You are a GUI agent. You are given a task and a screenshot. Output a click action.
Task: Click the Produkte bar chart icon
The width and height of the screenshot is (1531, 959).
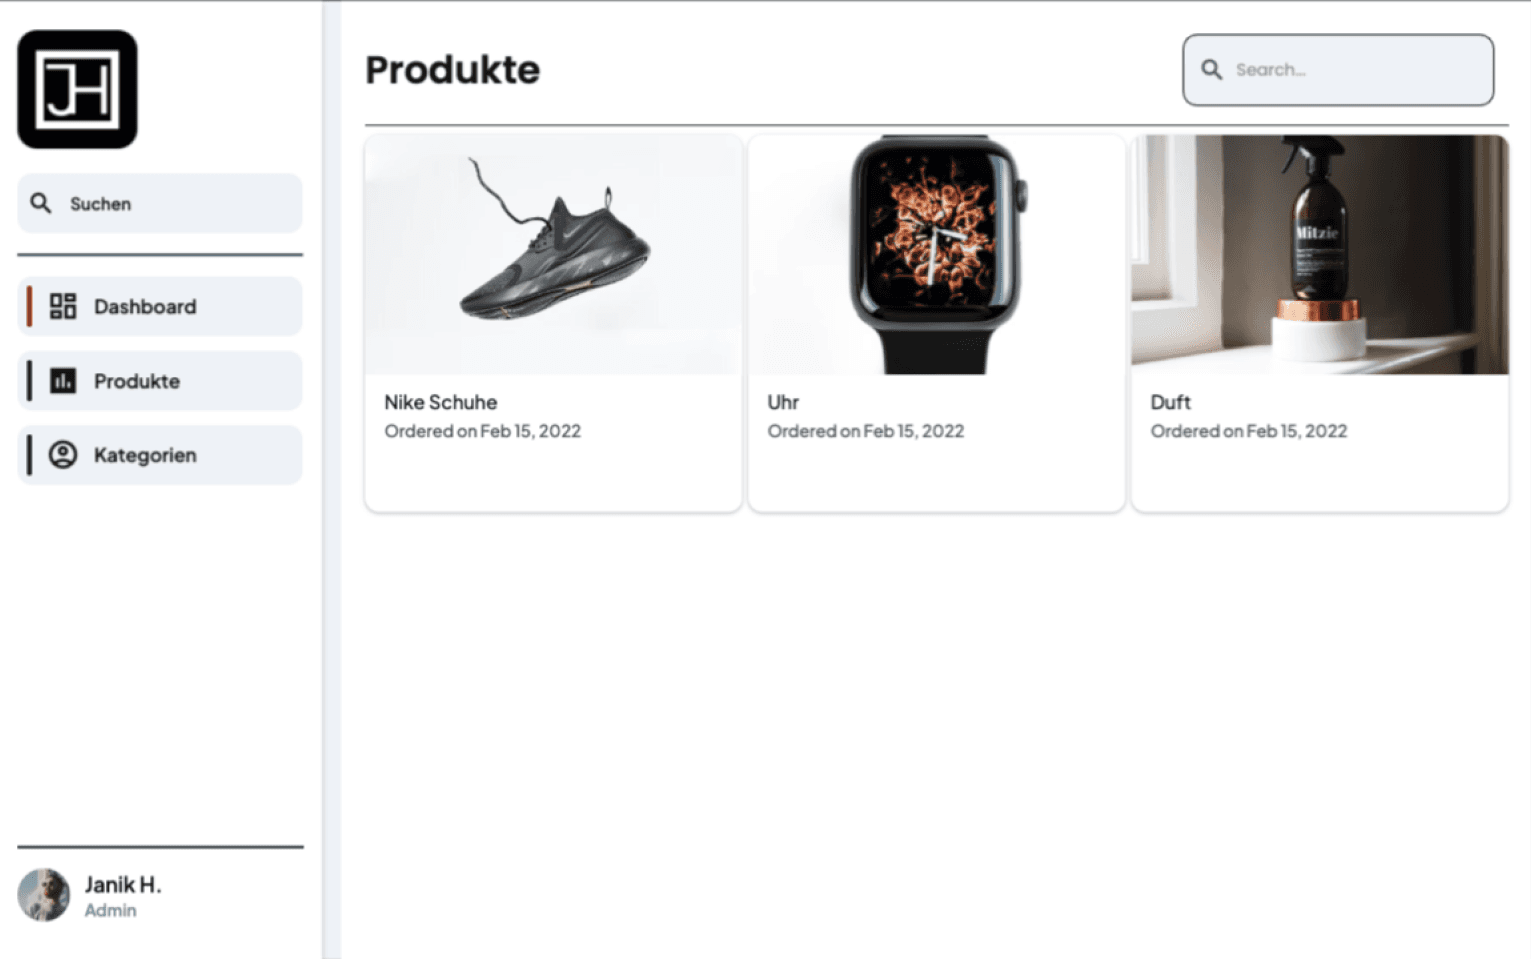pyautogui.click(x=63, y=381)
